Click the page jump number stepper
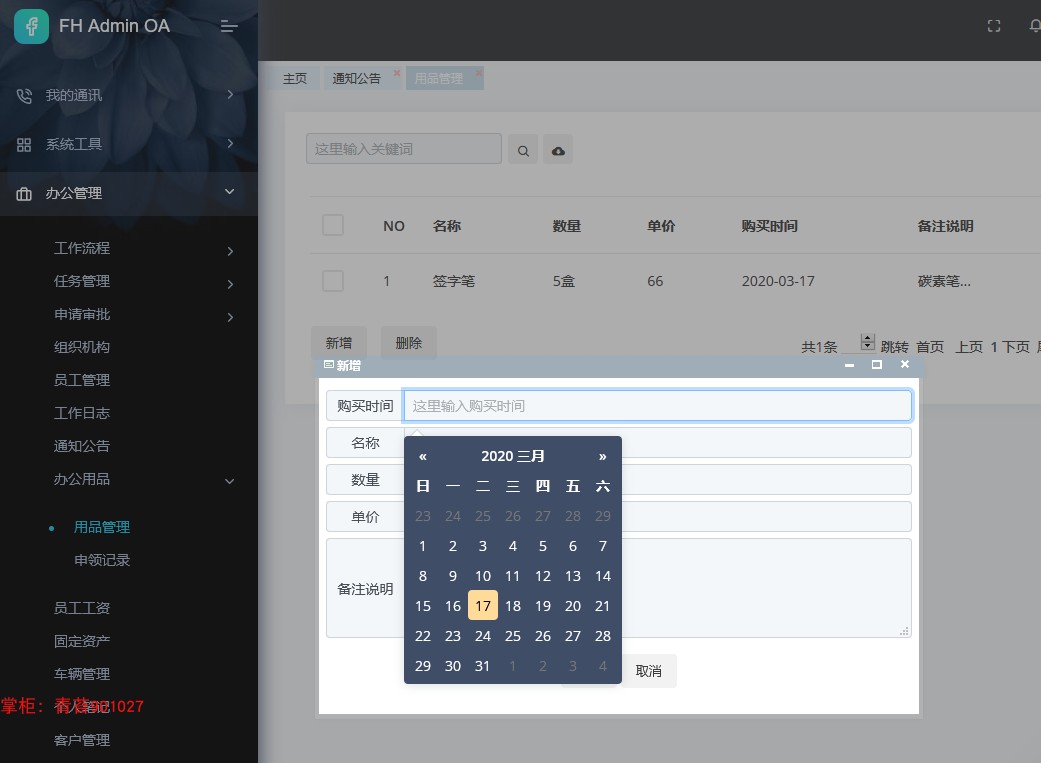 [x=867, y=342]
